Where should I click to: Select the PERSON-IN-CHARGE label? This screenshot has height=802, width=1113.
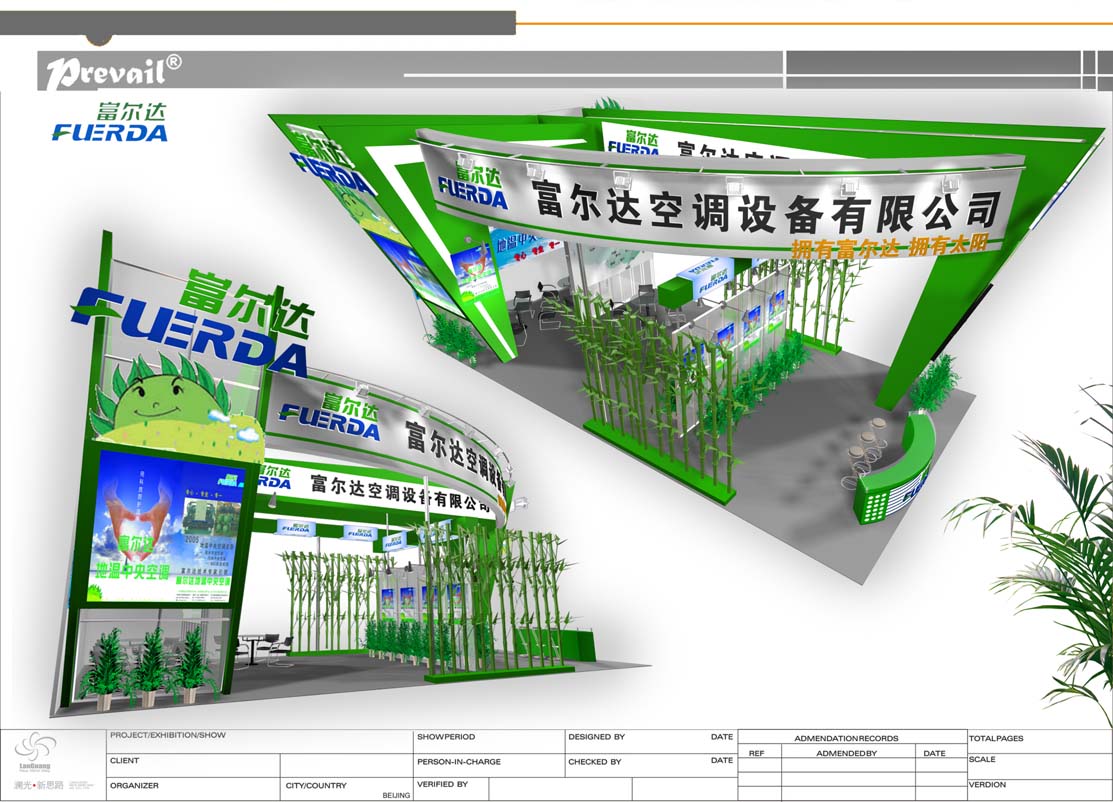[459, 762]
